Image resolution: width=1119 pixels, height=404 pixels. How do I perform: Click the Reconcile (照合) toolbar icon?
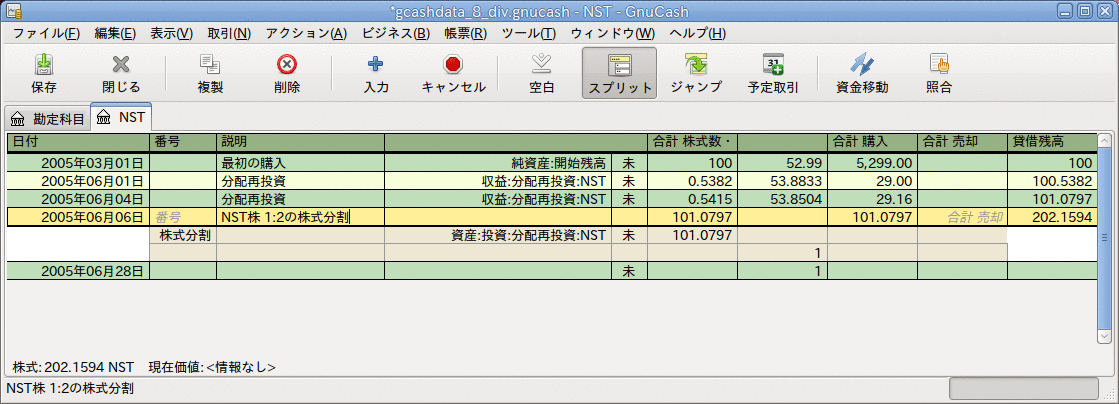click(938, 73)
